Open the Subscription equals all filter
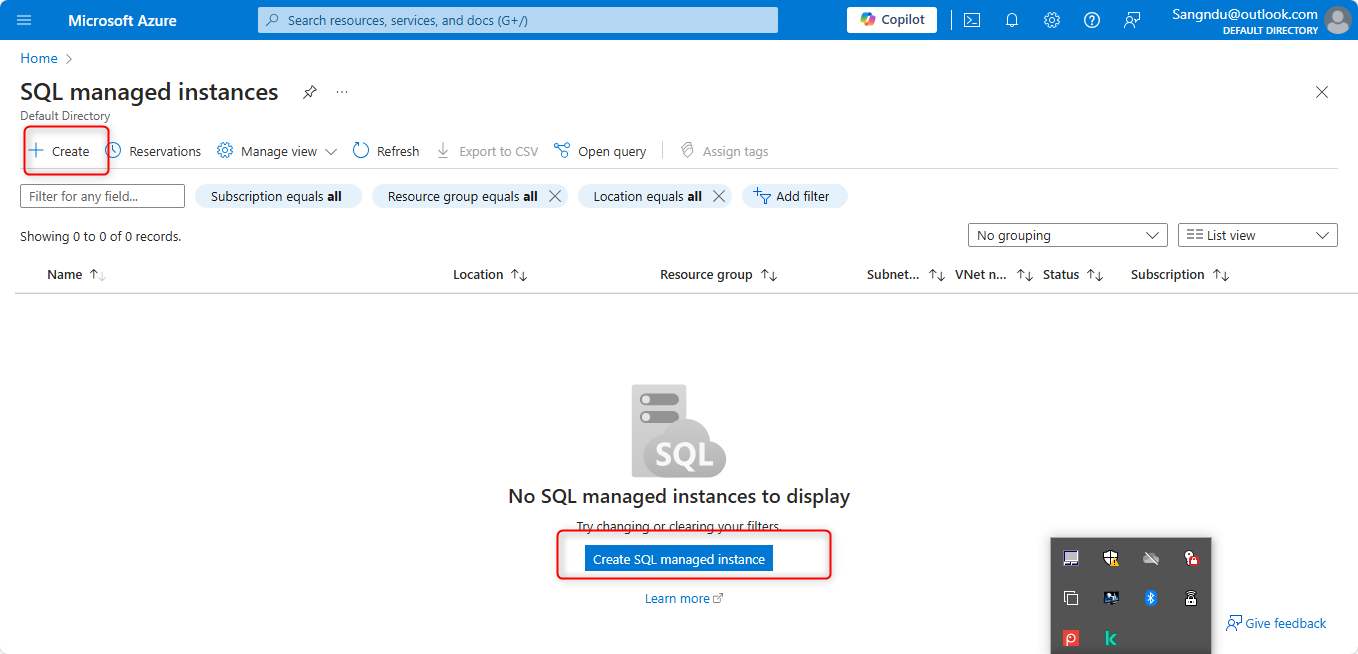Viewport: 1358px width, 654px height. [x=276, y=196]
